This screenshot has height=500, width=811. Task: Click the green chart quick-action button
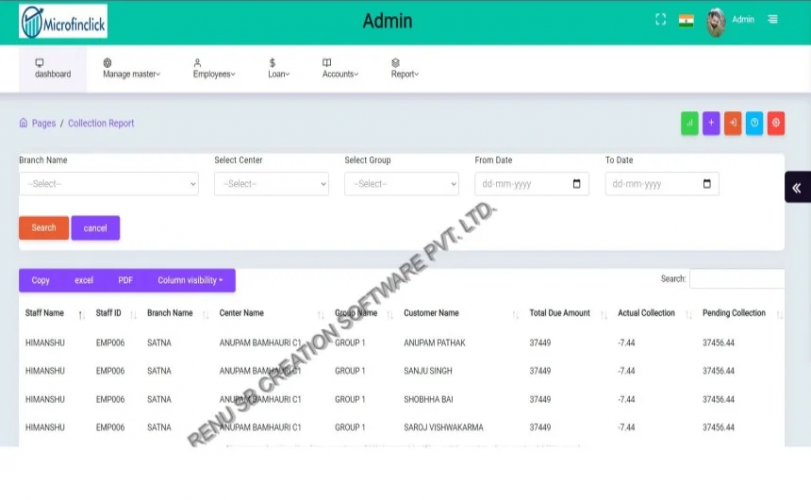pyautogui.click(x=689, y=123)
